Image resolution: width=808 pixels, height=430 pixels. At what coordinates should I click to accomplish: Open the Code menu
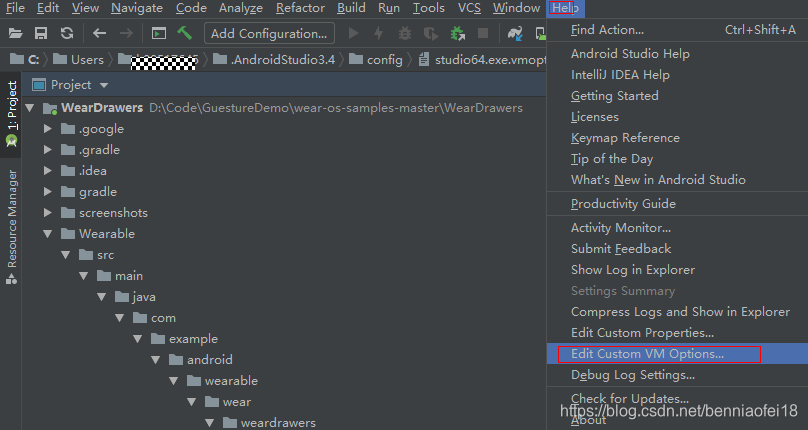point(191,8)
